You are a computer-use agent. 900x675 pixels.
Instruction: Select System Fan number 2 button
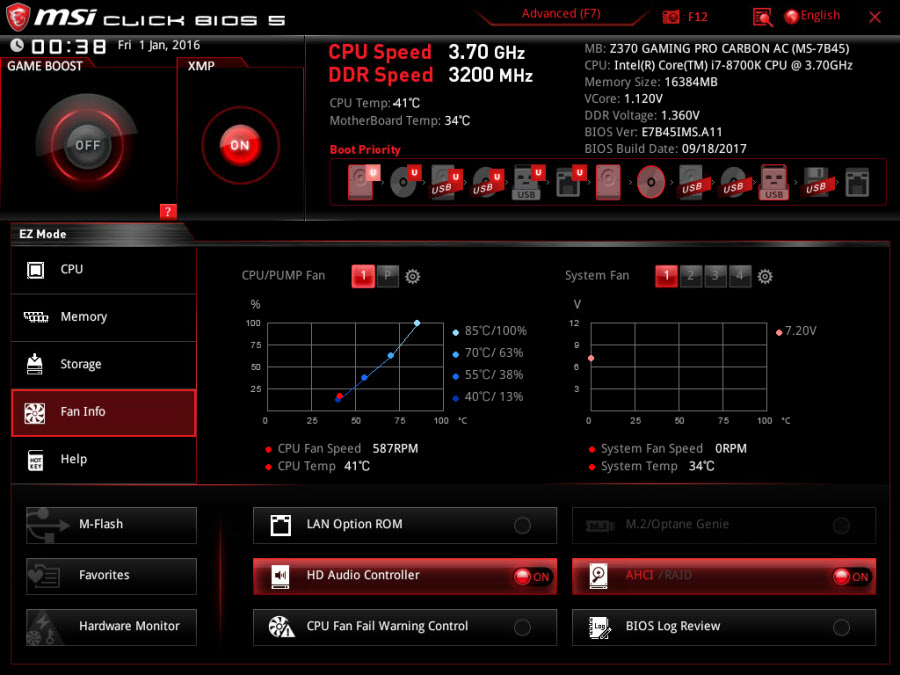pyautogui.click(x=691, y=277)
